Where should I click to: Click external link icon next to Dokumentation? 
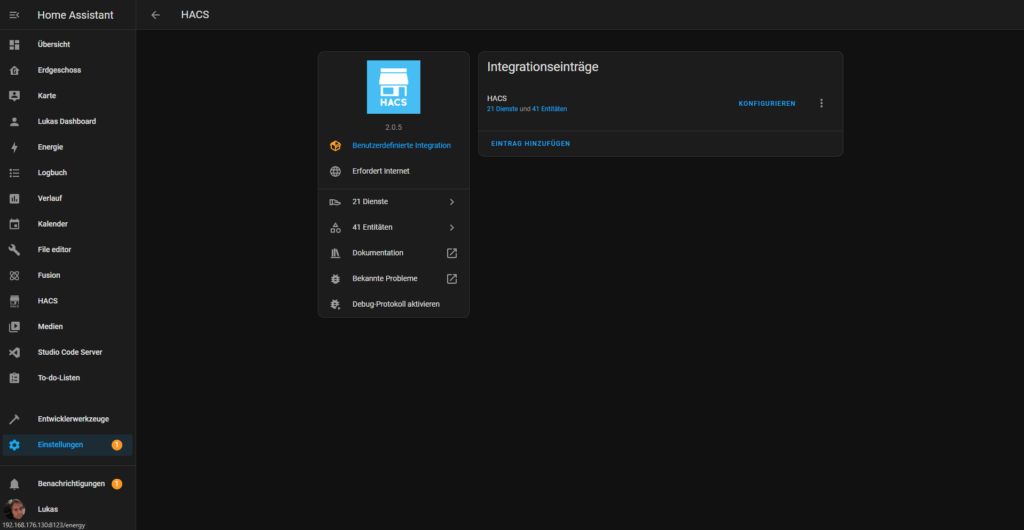click(451, 253)
